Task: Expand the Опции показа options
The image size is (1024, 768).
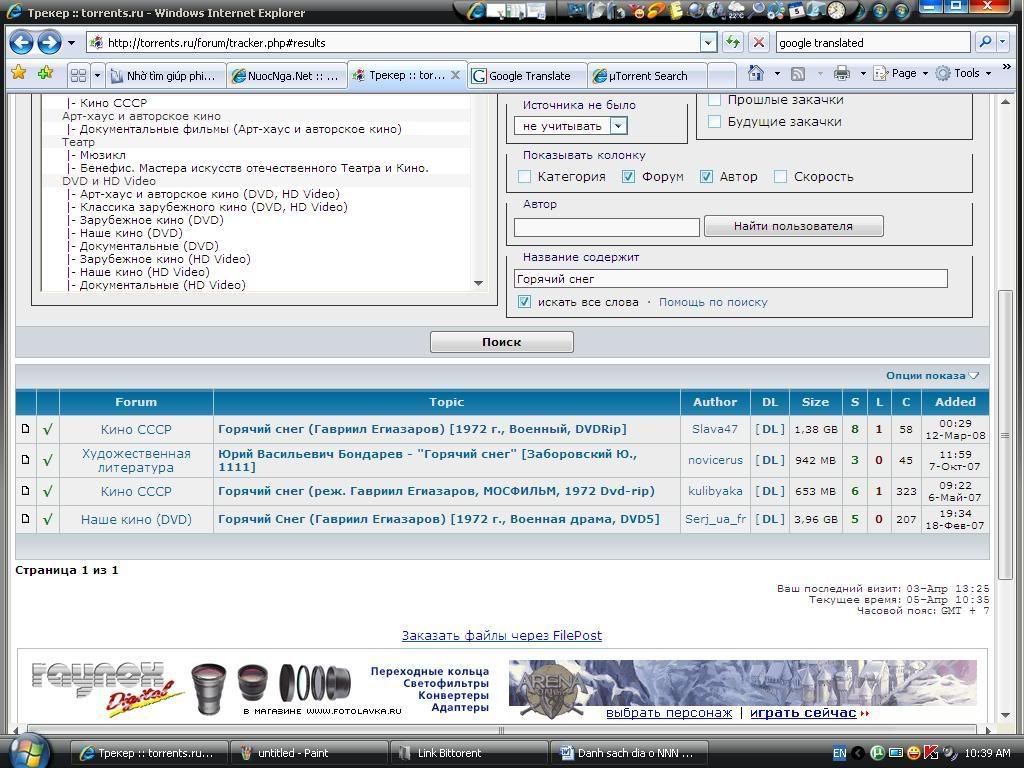Action: (x=932, y=376)
